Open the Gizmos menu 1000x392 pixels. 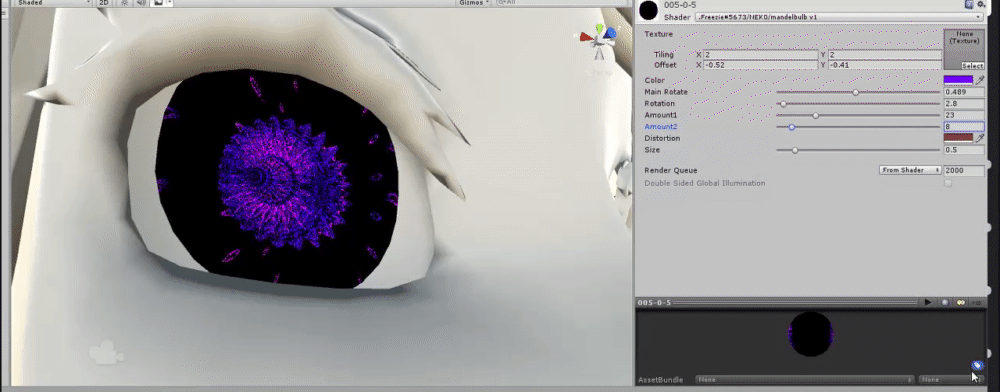(x=474, y=3)
